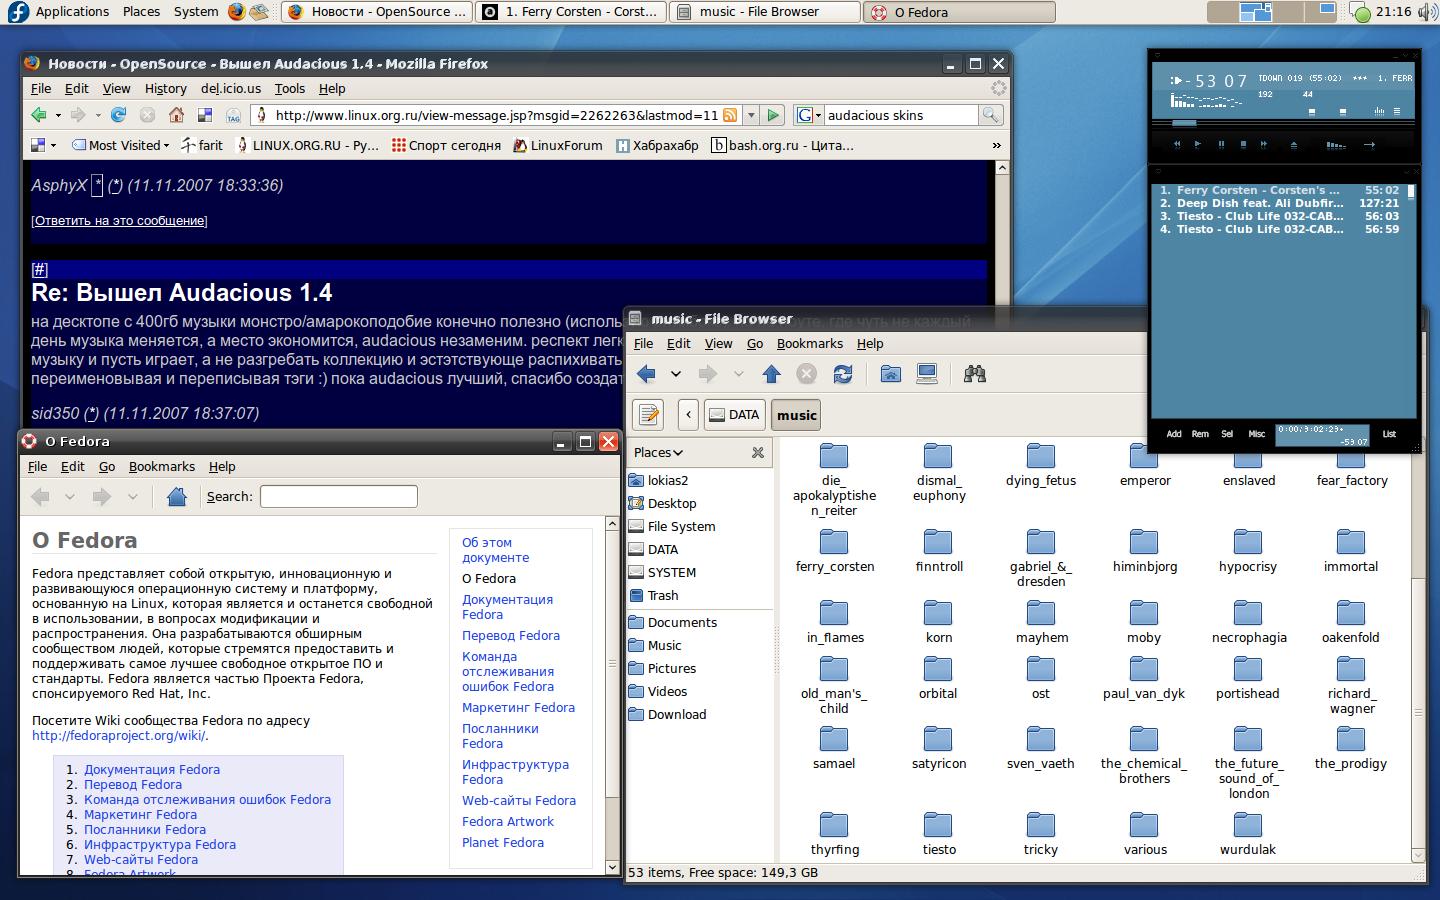1440x900 pixels.
Task: Click Firefox Reload button
Action: point(118,115)
